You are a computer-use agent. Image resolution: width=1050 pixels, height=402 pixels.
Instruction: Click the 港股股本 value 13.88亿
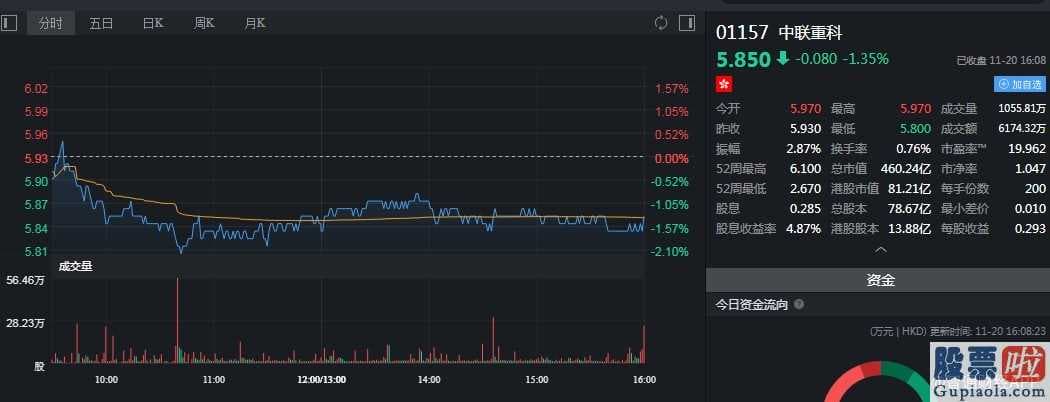pyautogui.click(x=911, y=229)
